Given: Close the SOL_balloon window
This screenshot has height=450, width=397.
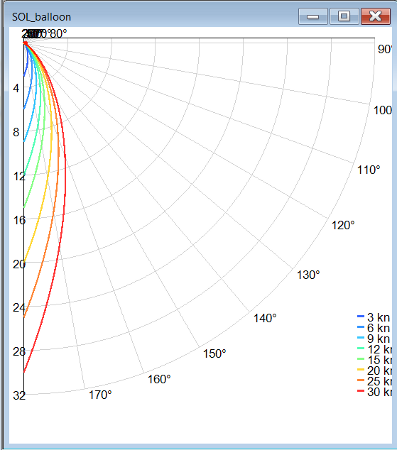Looking at the screenshot, I should click(x=376, y=17).
